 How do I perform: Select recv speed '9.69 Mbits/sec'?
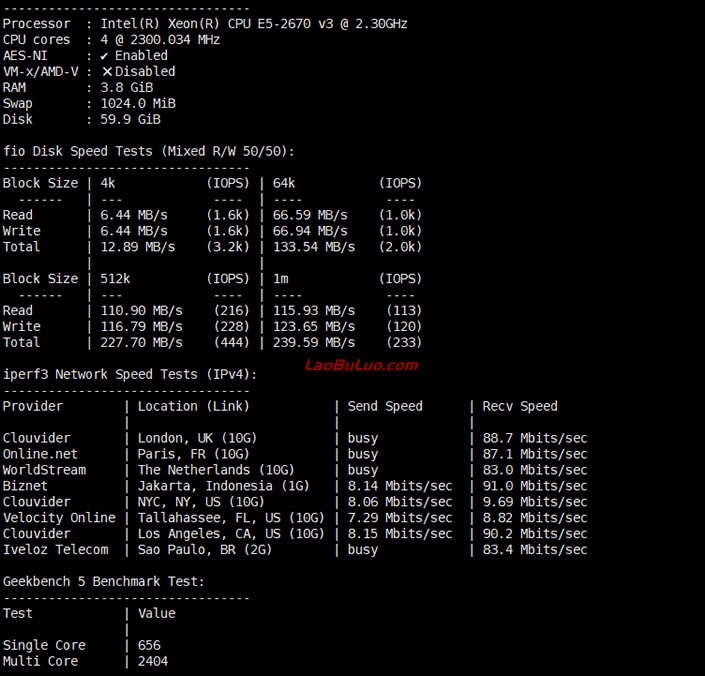(535, 503)
